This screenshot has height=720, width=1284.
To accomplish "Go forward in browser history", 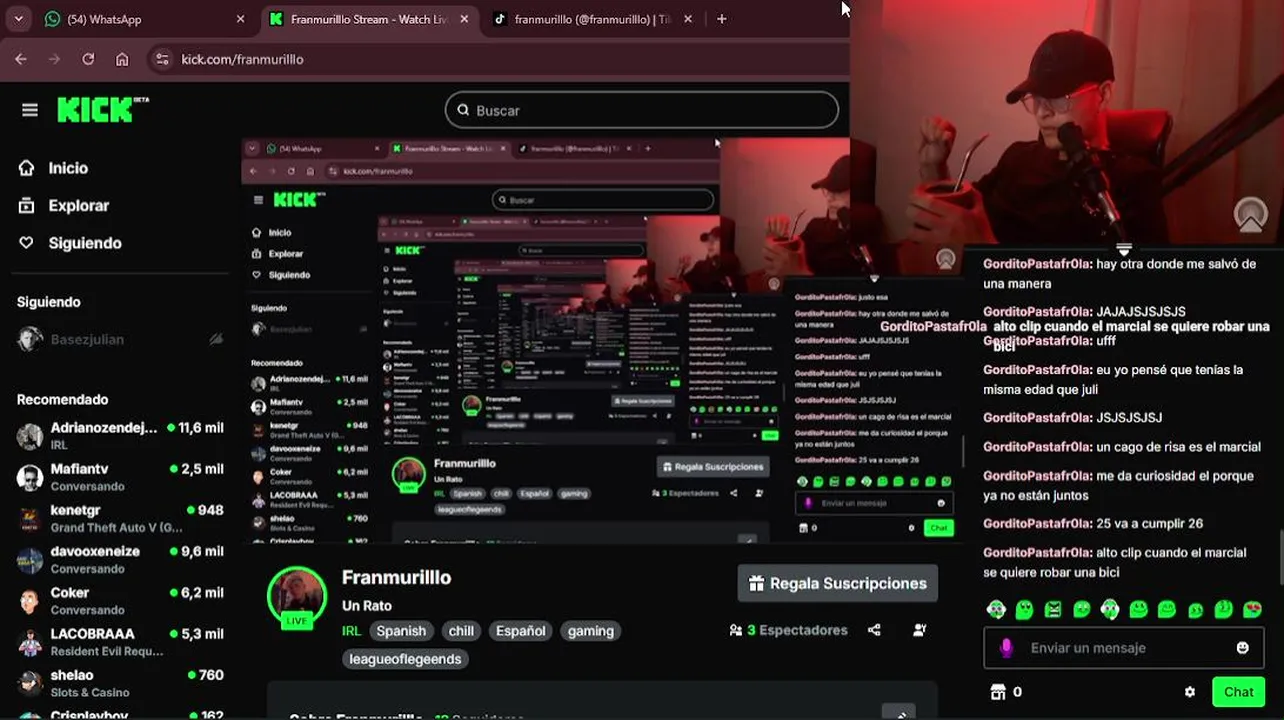I will tap(55, 59).
